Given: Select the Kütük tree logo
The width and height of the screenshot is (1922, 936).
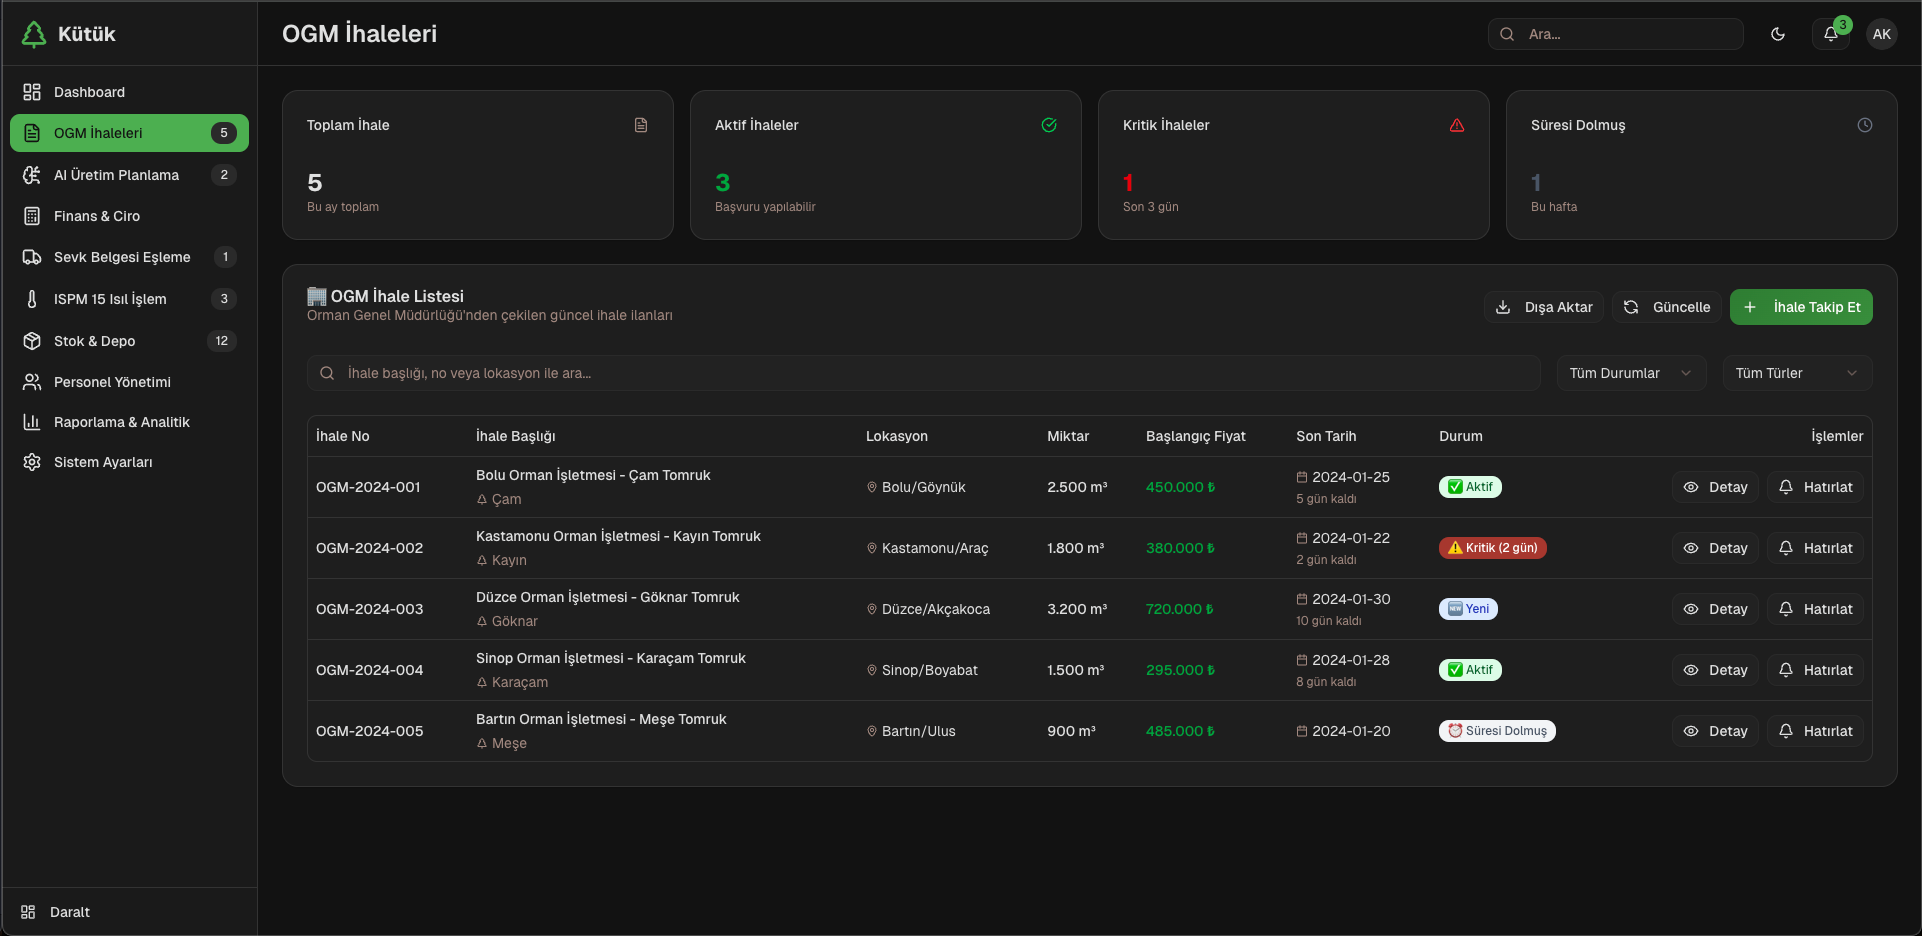Looking at the screenshot, I should (x=33, y=33).
